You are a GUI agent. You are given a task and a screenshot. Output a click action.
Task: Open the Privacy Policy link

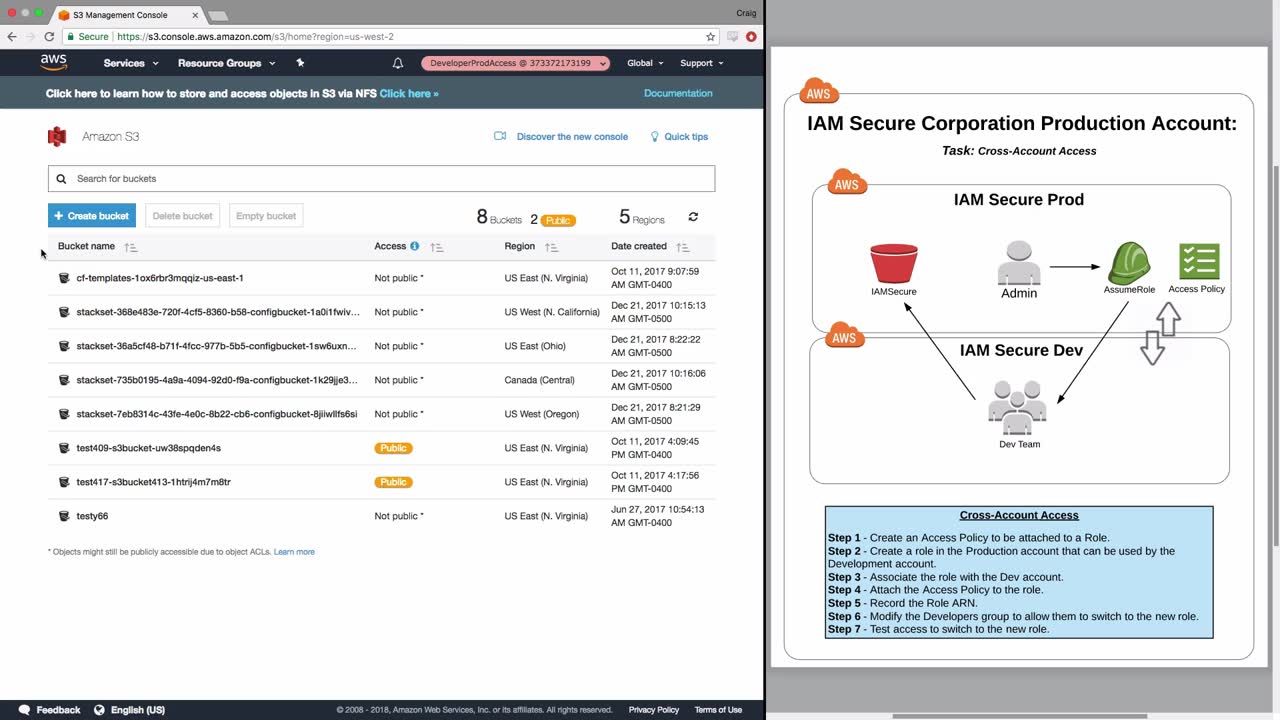tap(654, 710)
